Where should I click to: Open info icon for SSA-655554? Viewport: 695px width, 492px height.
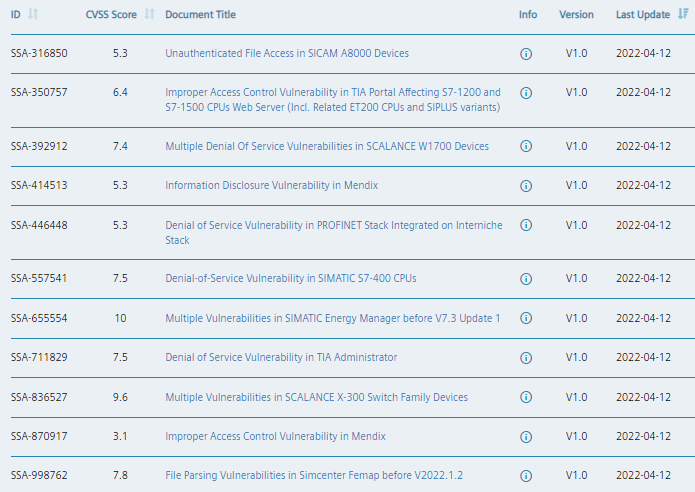coord(526,318)
